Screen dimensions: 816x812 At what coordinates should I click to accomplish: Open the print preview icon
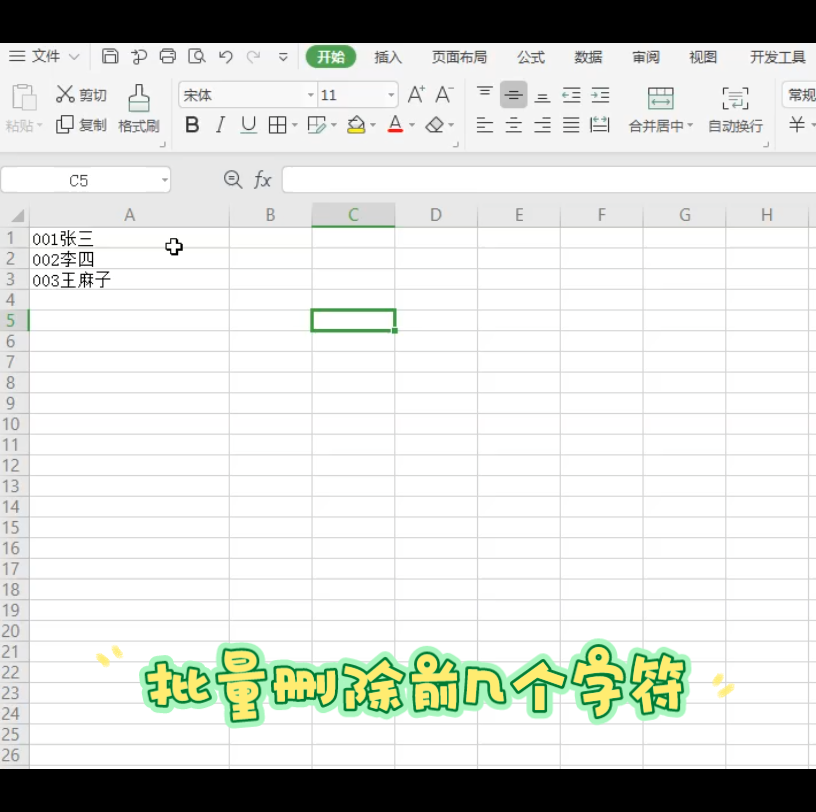[198, 56]
